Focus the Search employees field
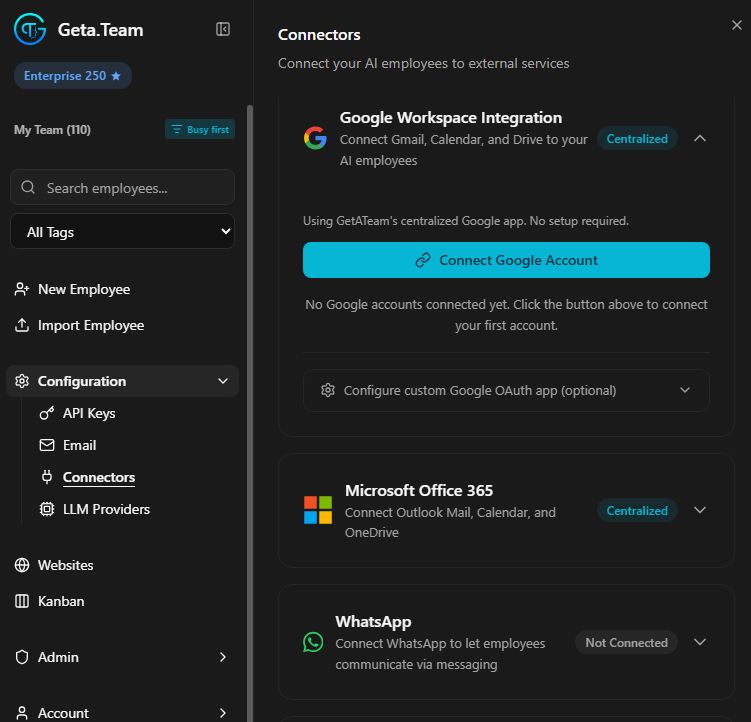751x722 pixels. [x=123, y=187]
